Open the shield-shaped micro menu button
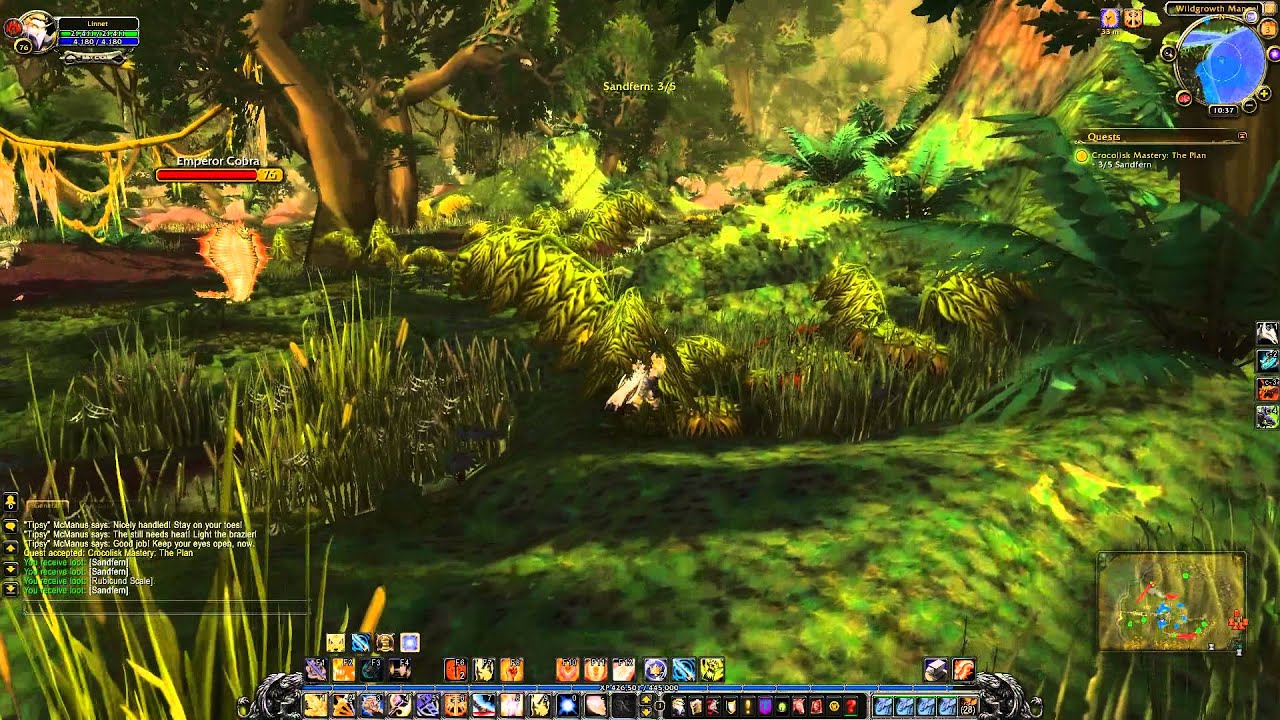Screen dimensions: 1280x720 click(x=731, y=707)
